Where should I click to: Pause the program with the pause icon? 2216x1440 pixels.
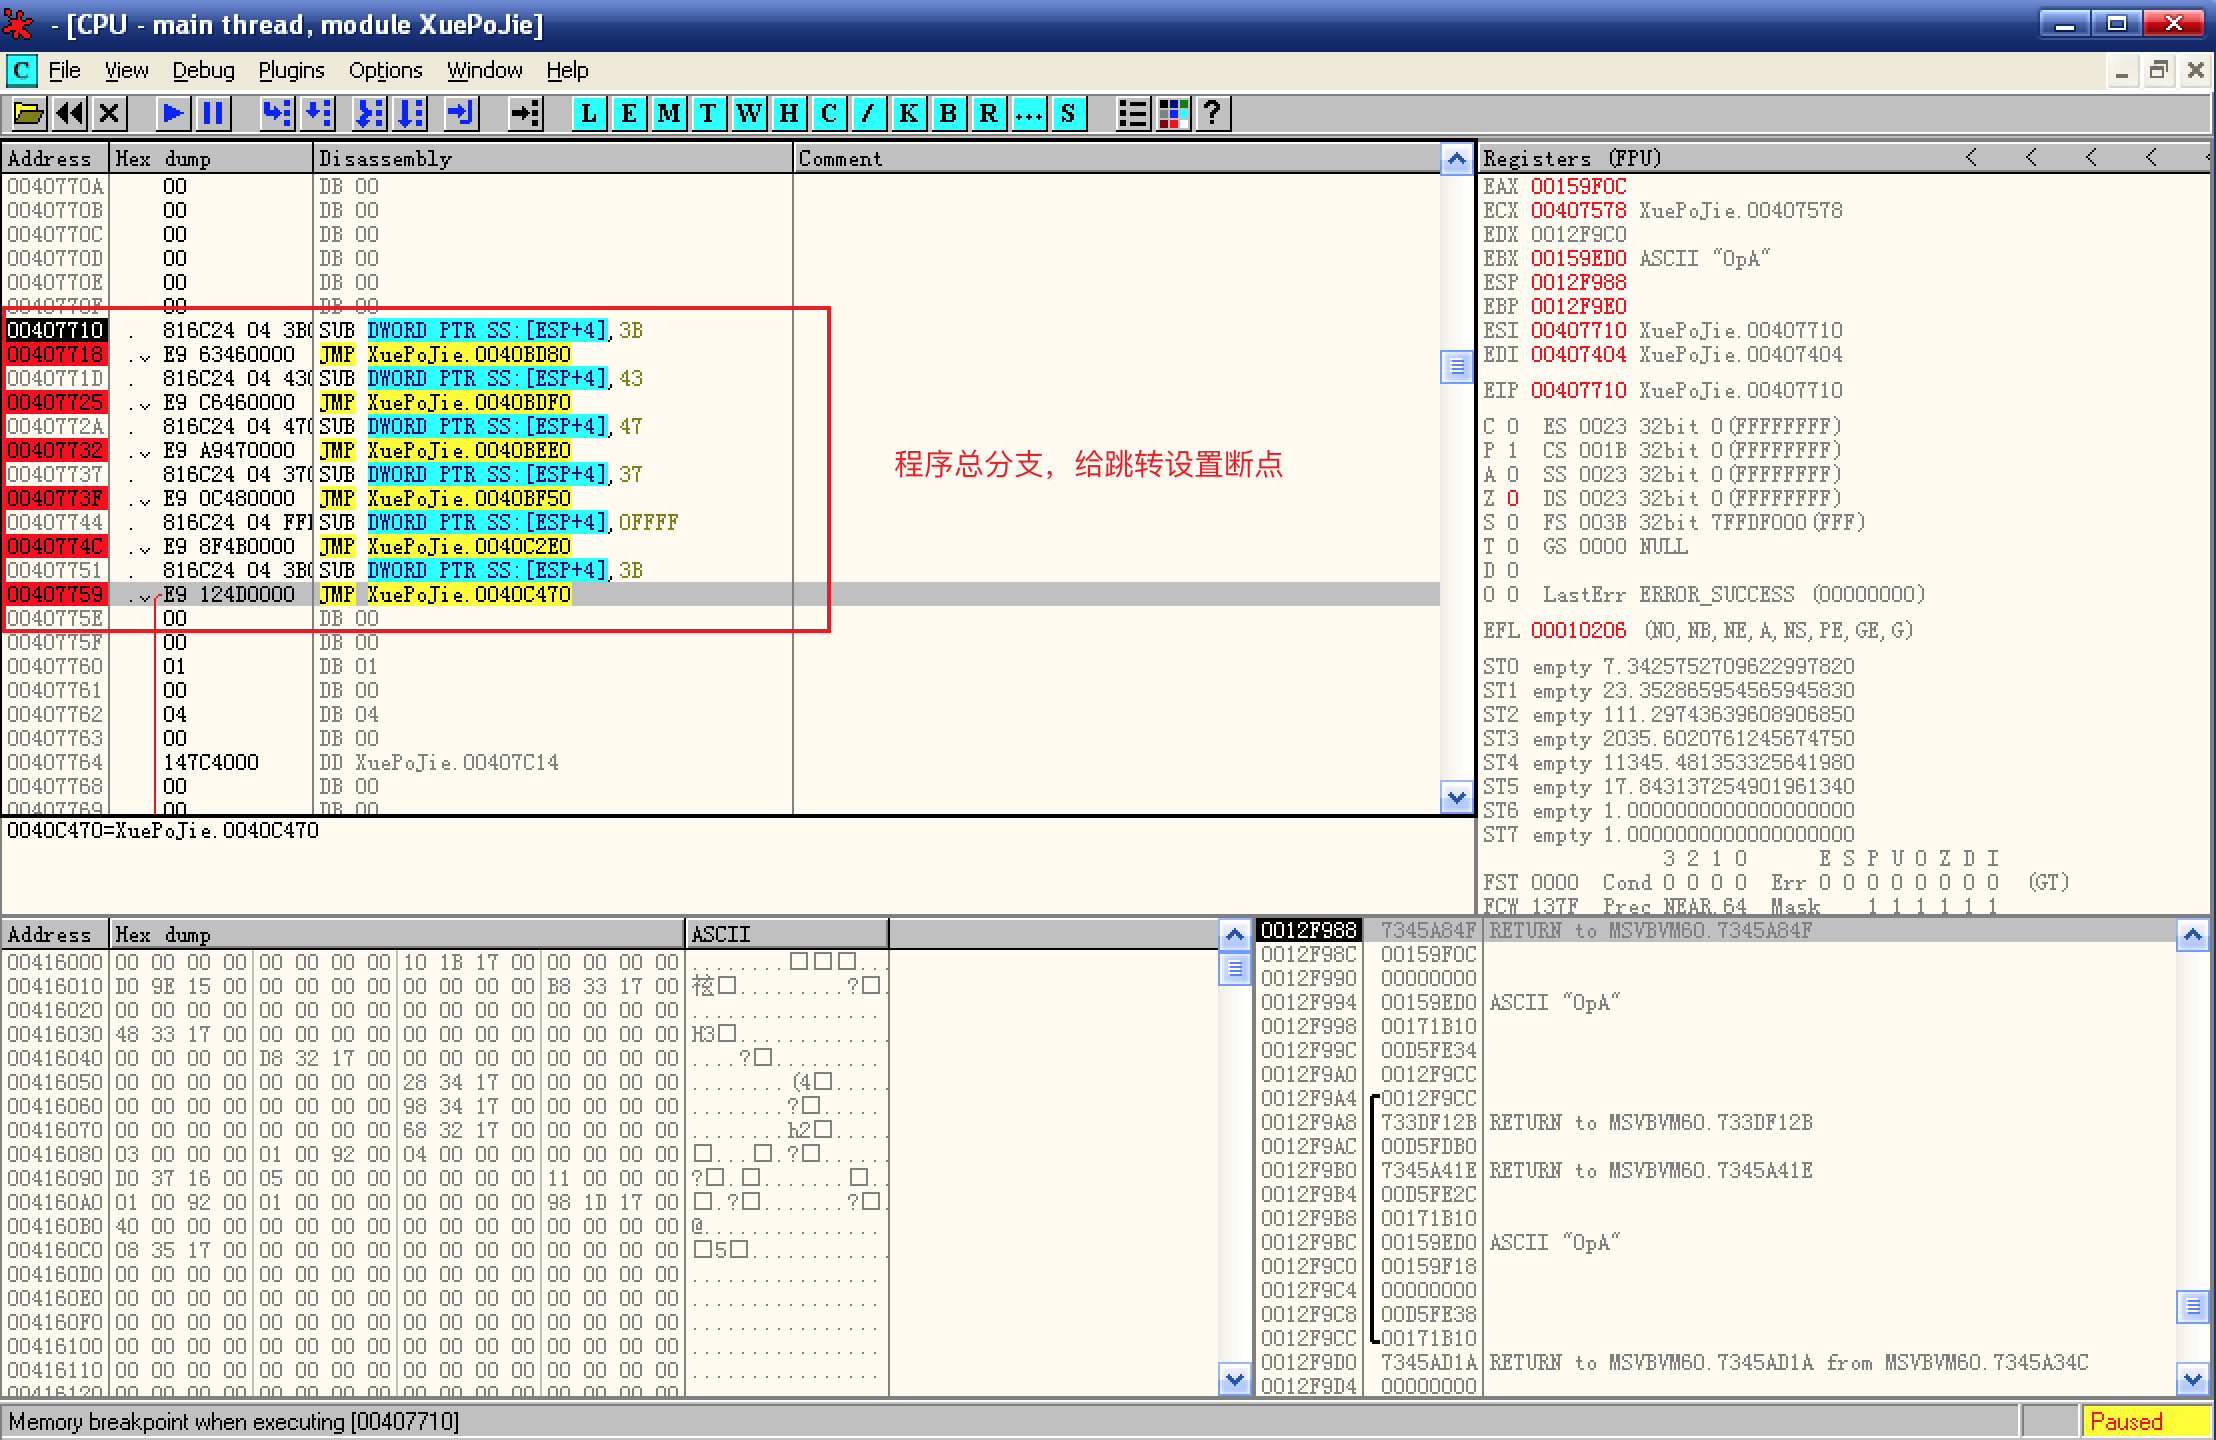click(213, 113)
